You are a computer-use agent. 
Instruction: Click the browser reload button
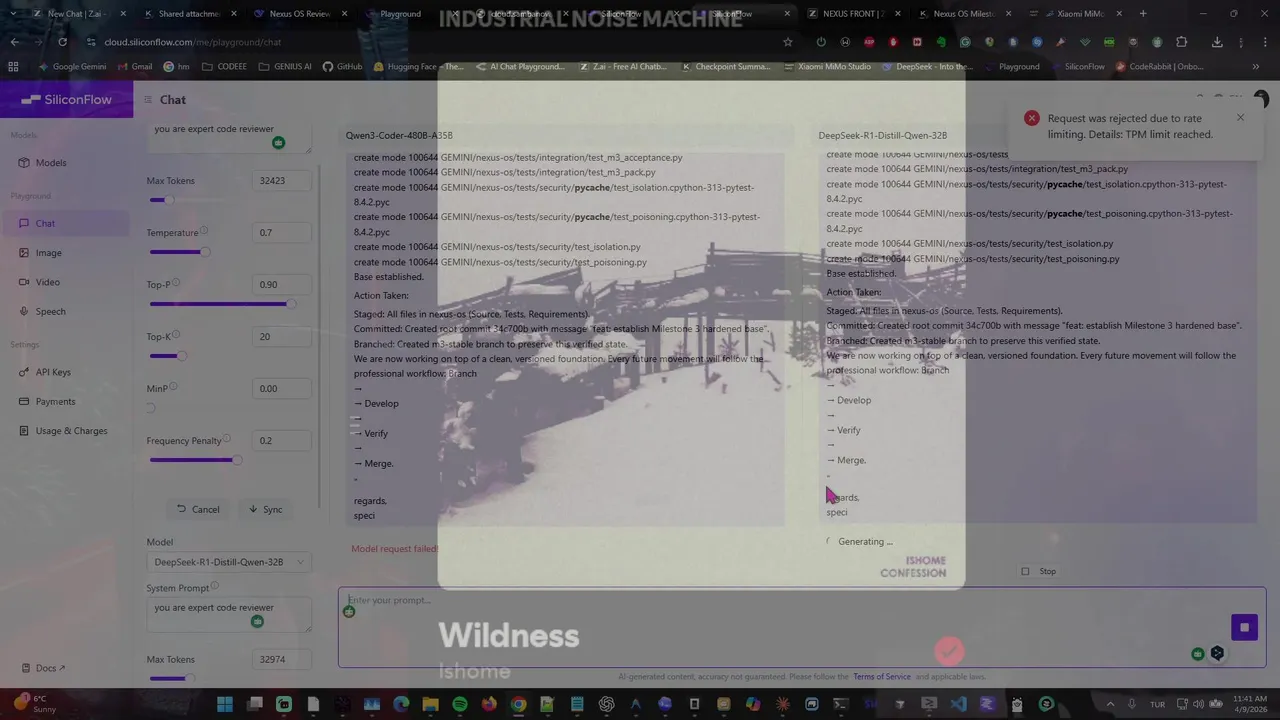pos(62,42)
